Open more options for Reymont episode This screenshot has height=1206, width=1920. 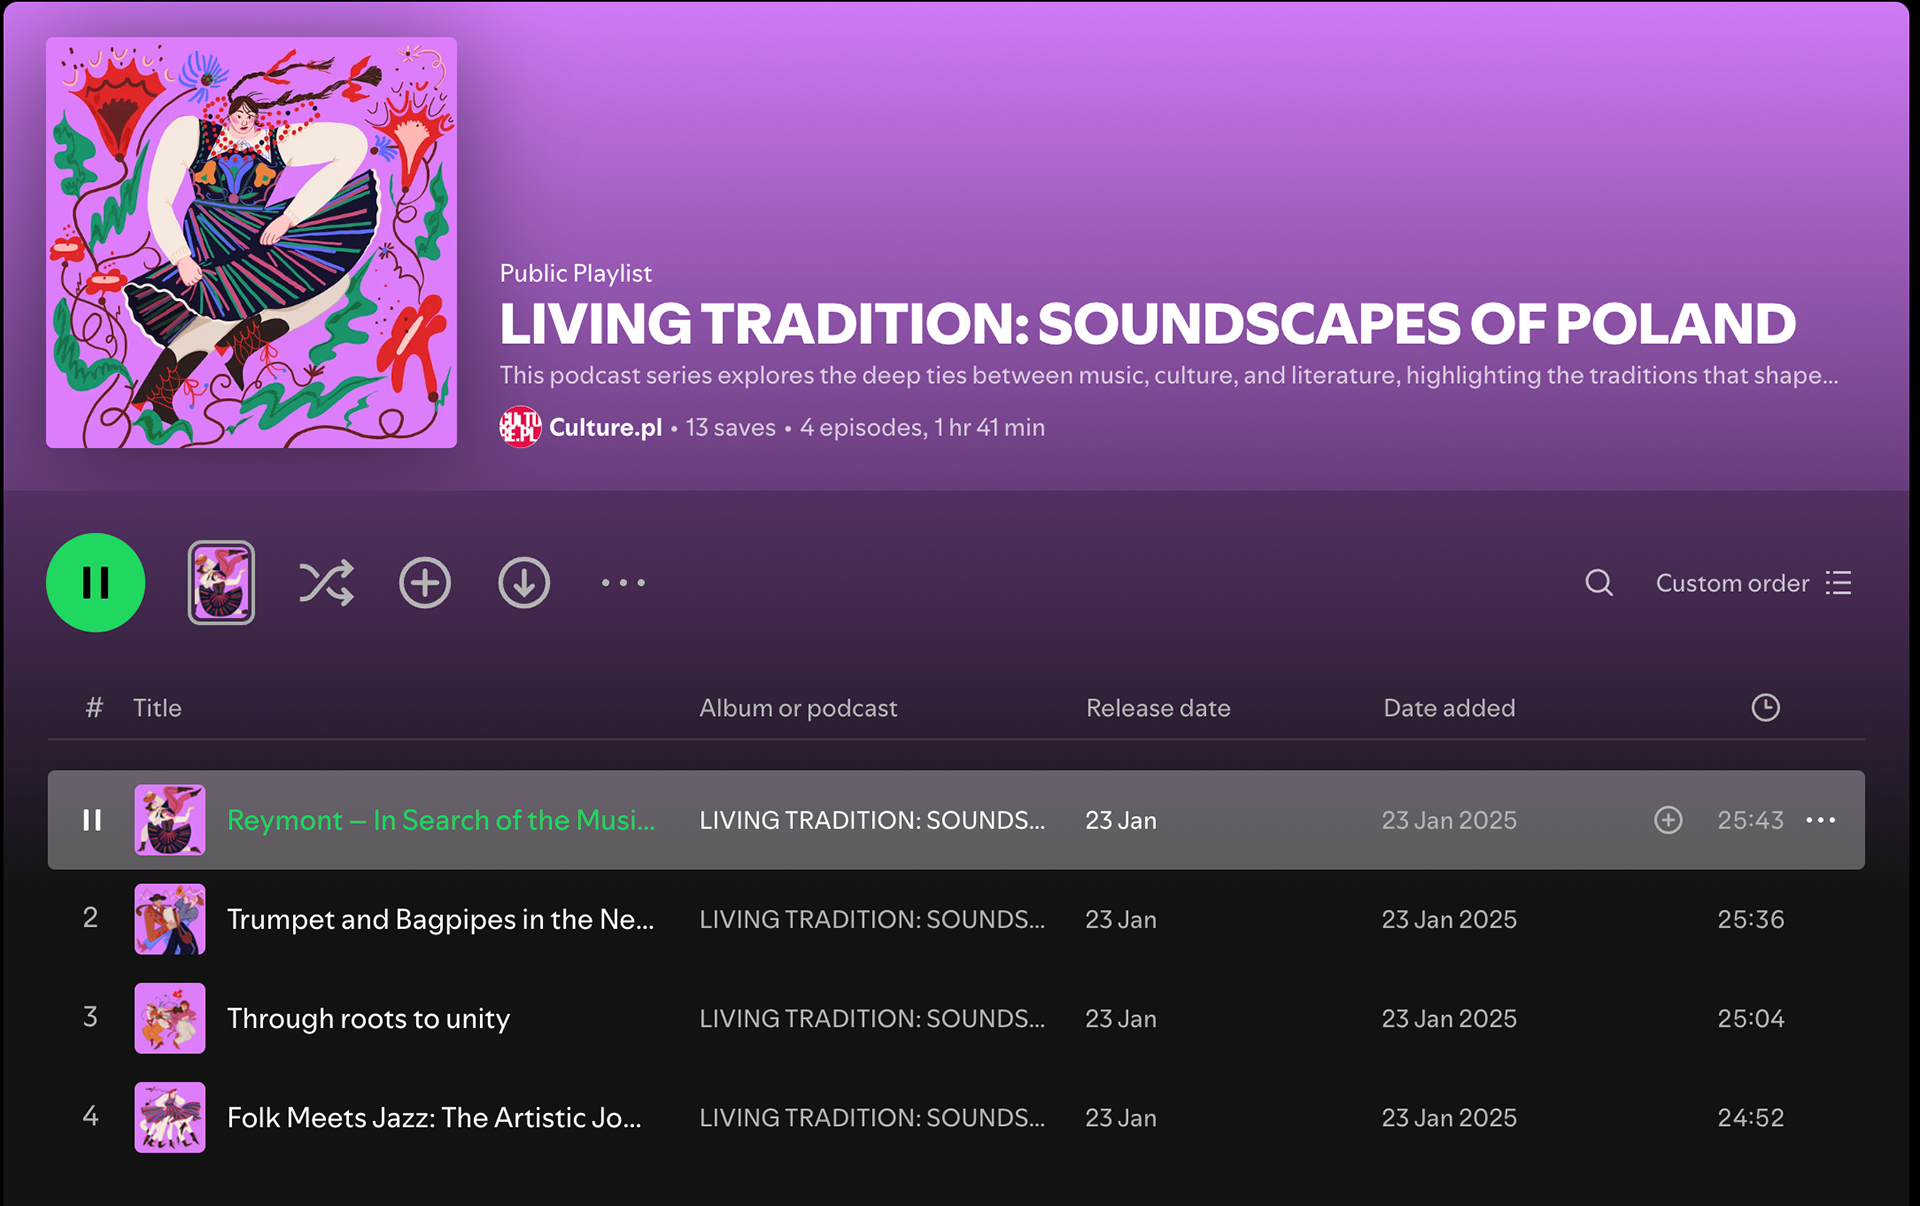1821,820
